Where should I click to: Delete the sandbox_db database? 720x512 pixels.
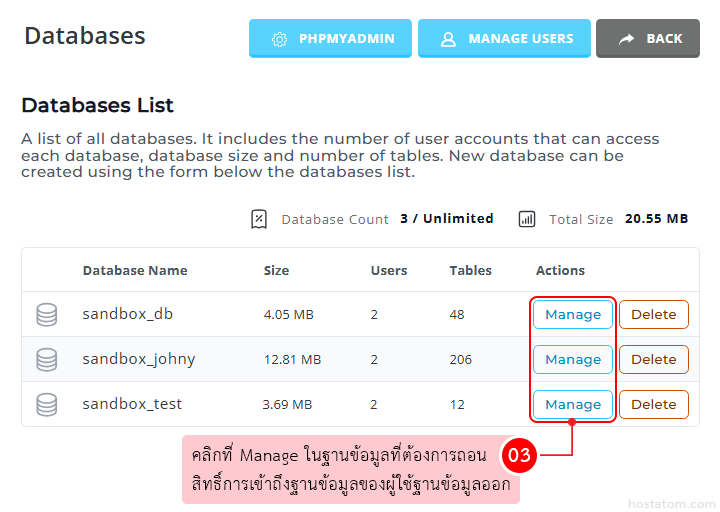click(654, 314)
